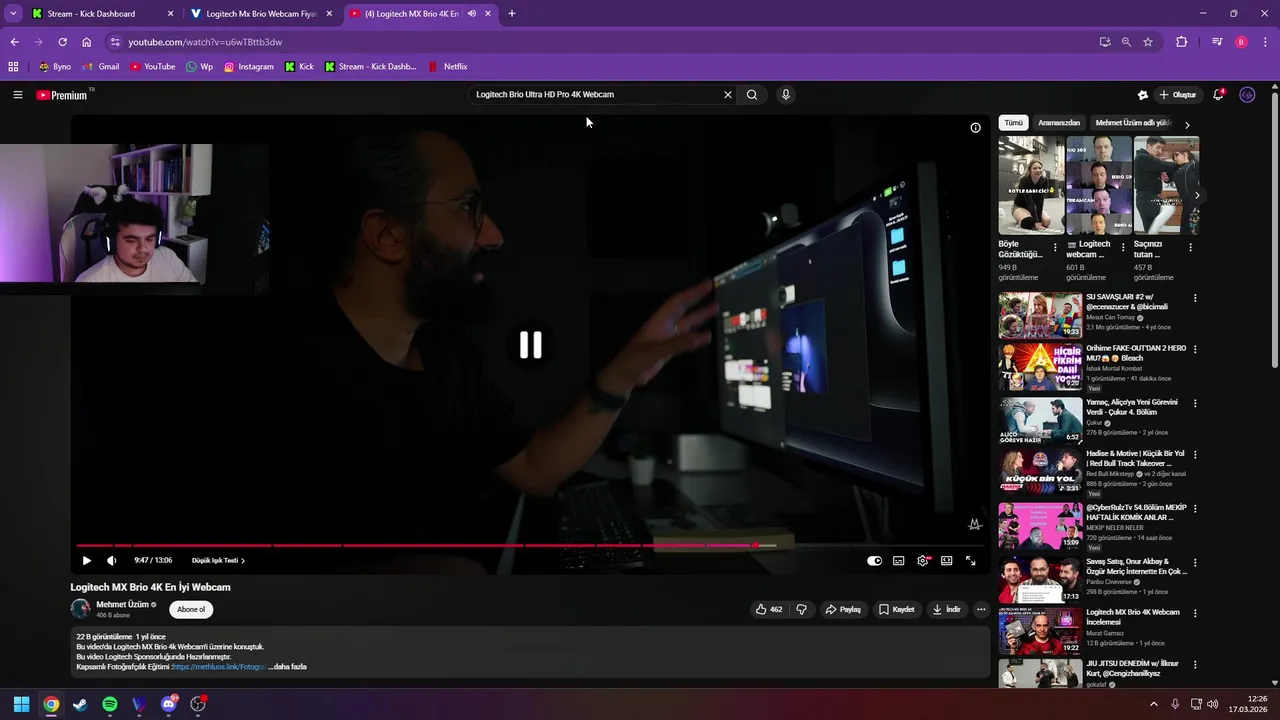Show more filter chips arrow
This screenshot has height=720, width=1280.
pos(1187,125)
